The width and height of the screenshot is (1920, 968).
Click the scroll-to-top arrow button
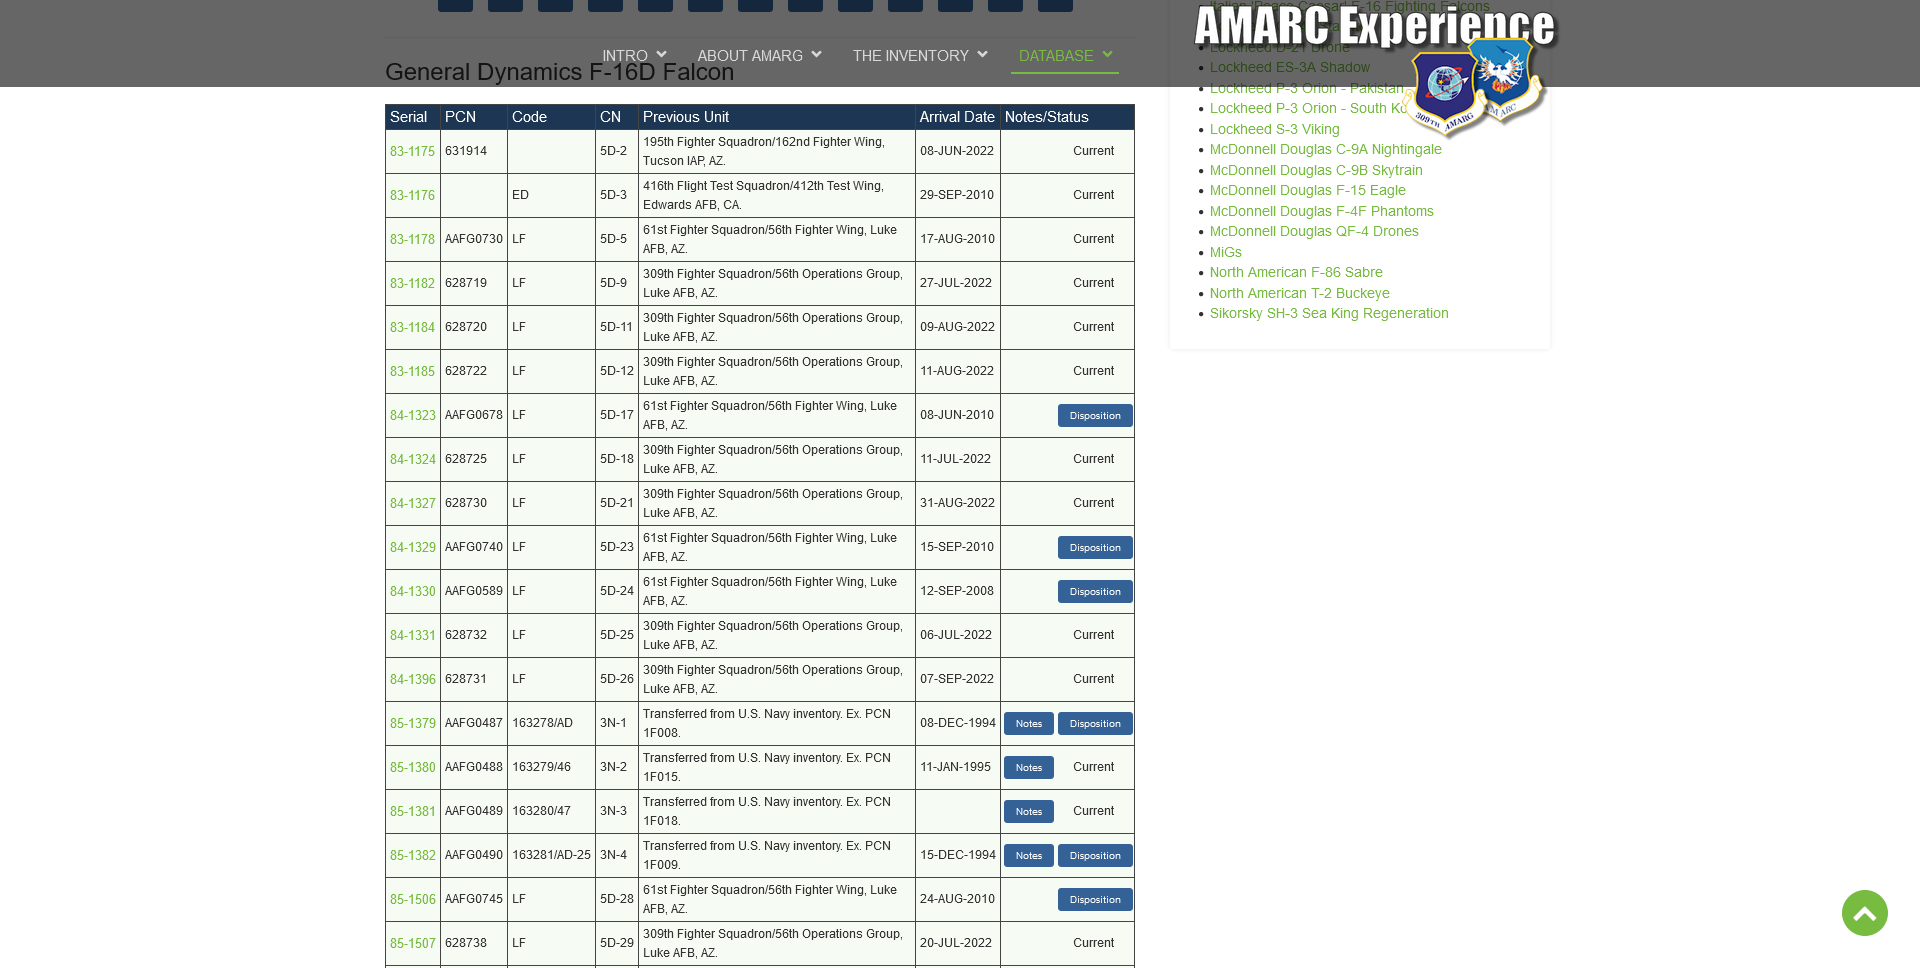1864,913
